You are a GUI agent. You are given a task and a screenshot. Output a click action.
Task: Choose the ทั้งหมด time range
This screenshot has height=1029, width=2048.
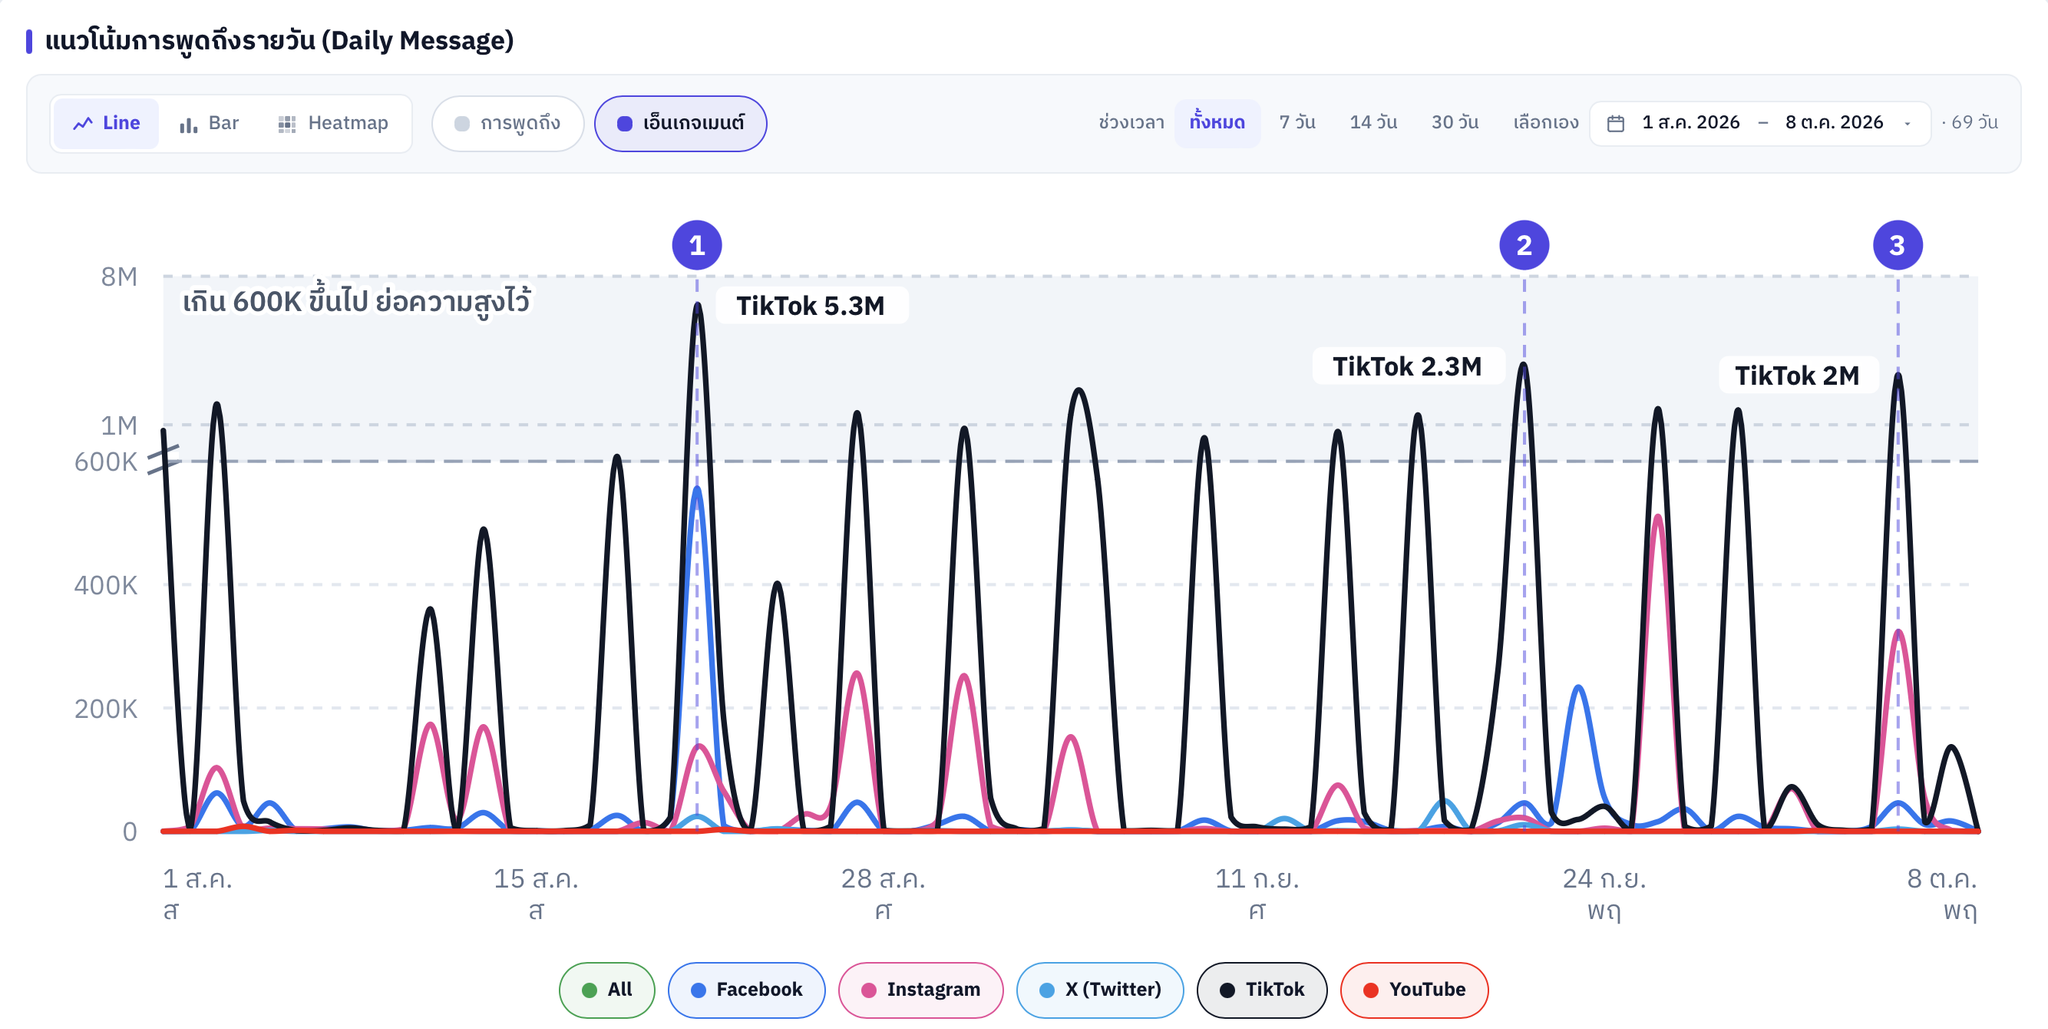pyautogui.click(x=1217, y=122)
